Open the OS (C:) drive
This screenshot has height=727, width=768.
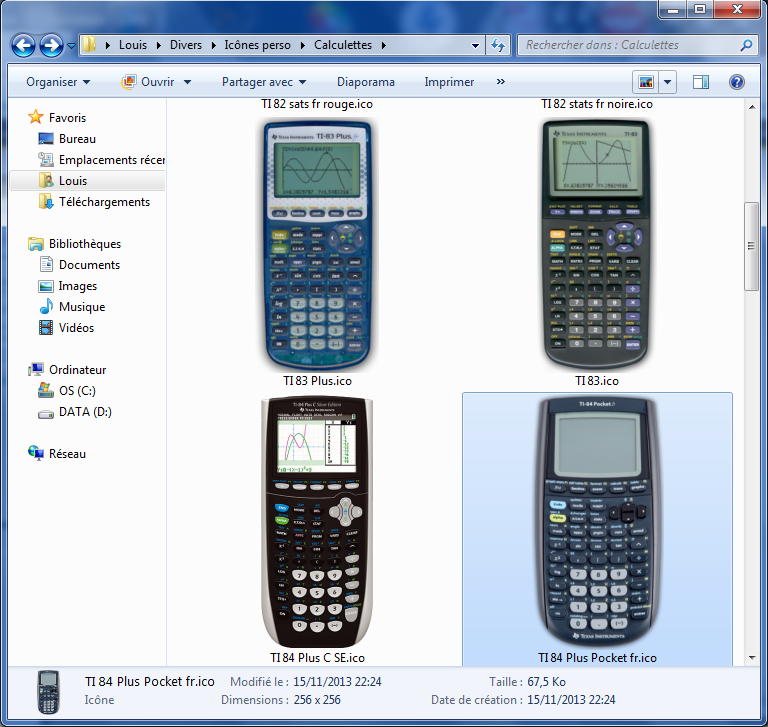67,390
